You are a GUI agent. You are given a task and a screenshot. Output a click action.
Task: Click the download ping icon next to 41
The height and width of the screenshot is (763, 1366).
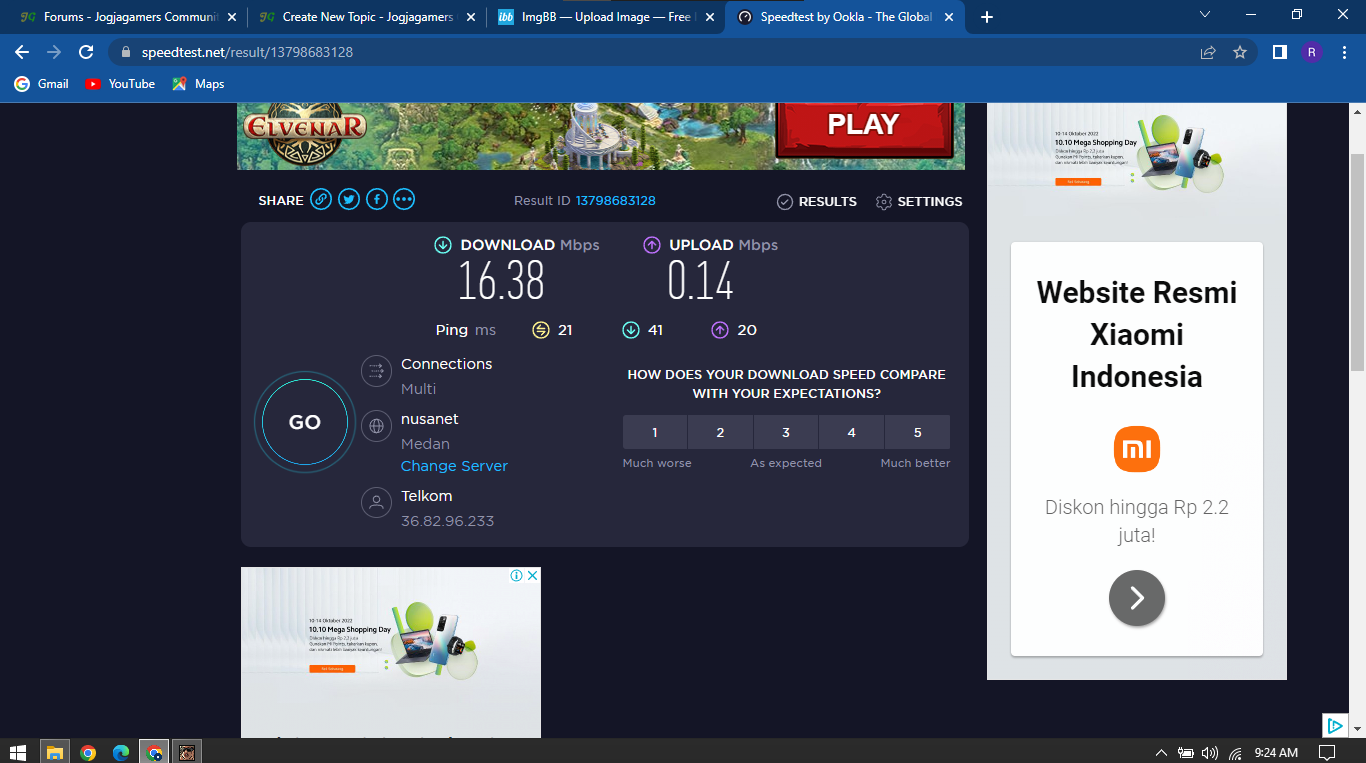click(631, 330)
